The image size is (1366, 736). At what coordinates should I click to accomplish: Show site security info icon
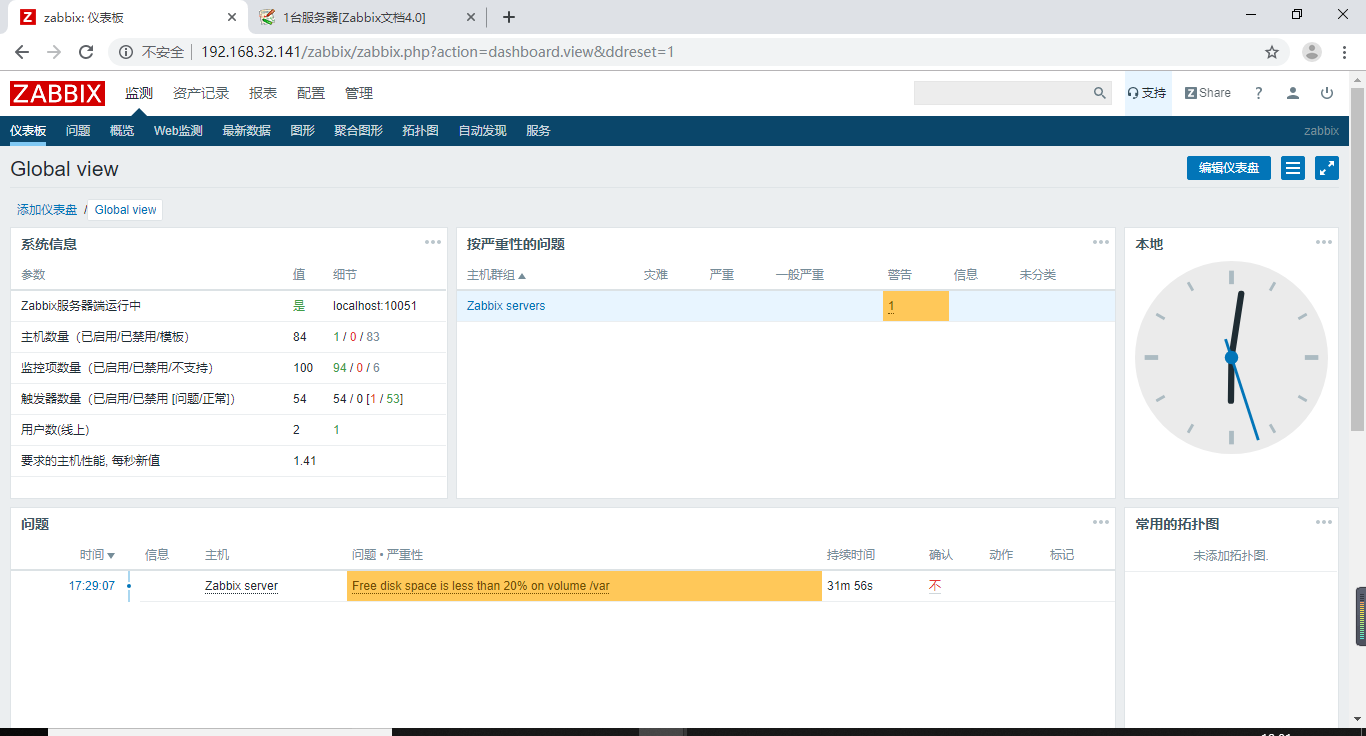[126, 52]
